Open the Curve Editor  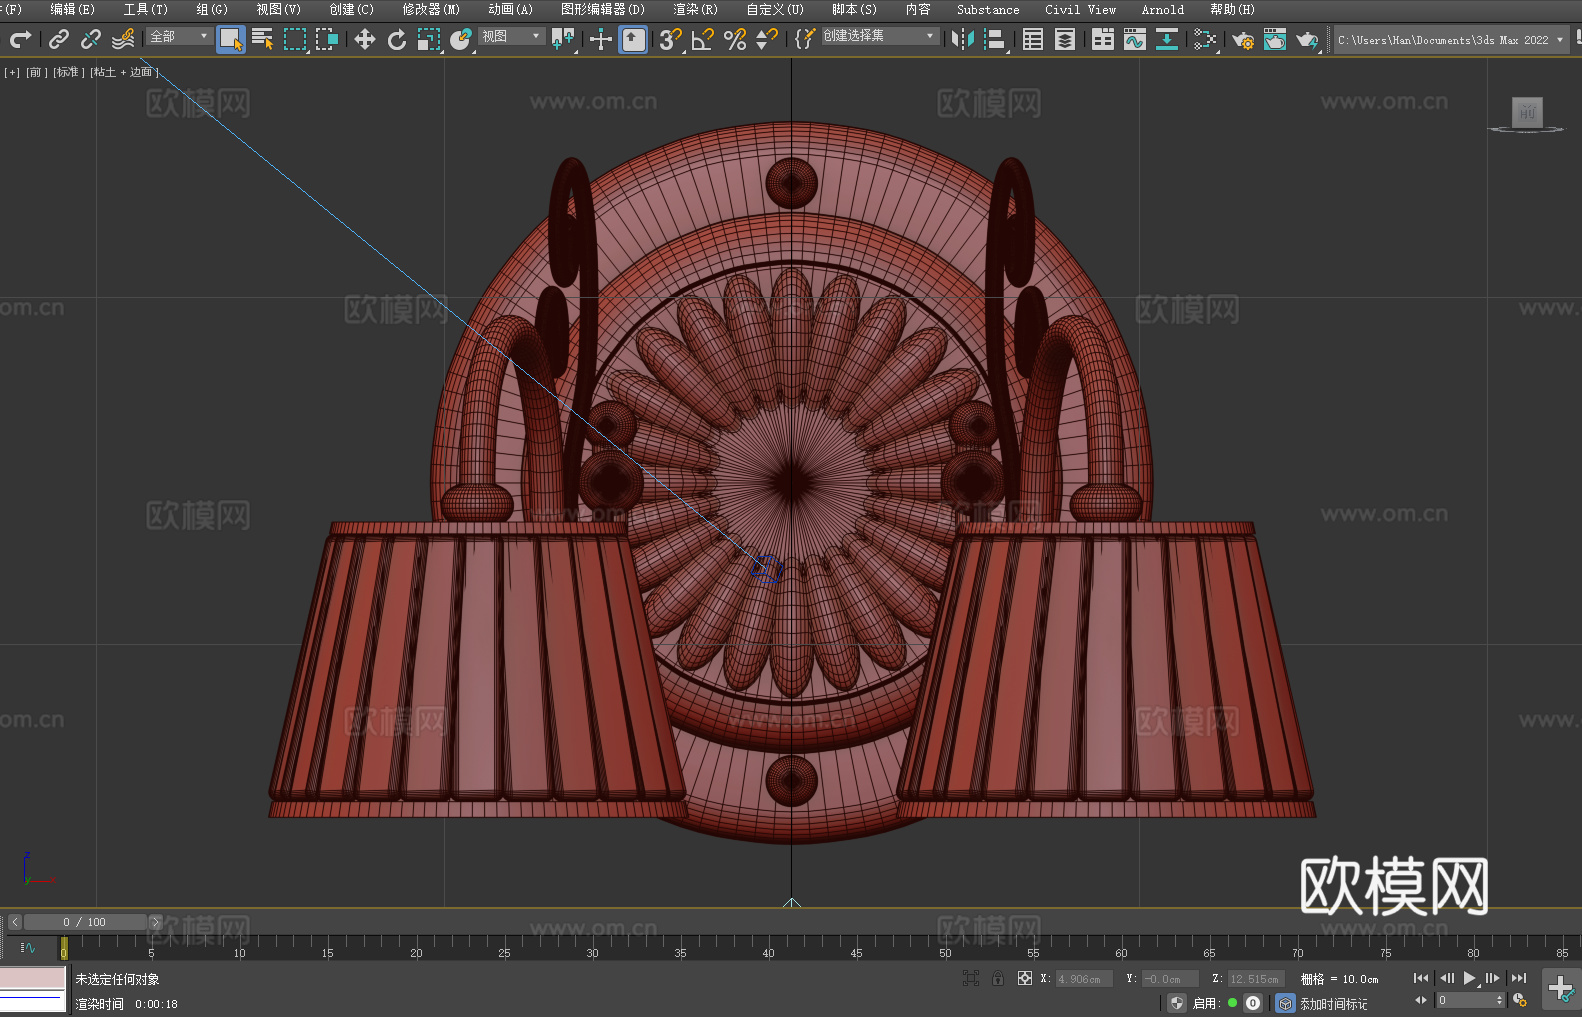point(1134,39)
